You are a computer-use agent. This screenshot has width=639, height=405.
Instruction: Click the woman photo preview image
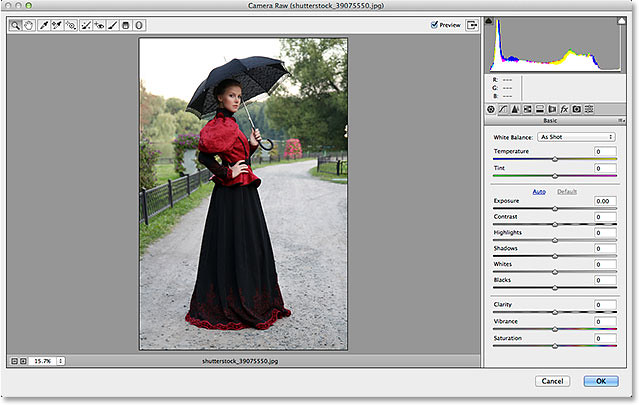tap(243, 194)
